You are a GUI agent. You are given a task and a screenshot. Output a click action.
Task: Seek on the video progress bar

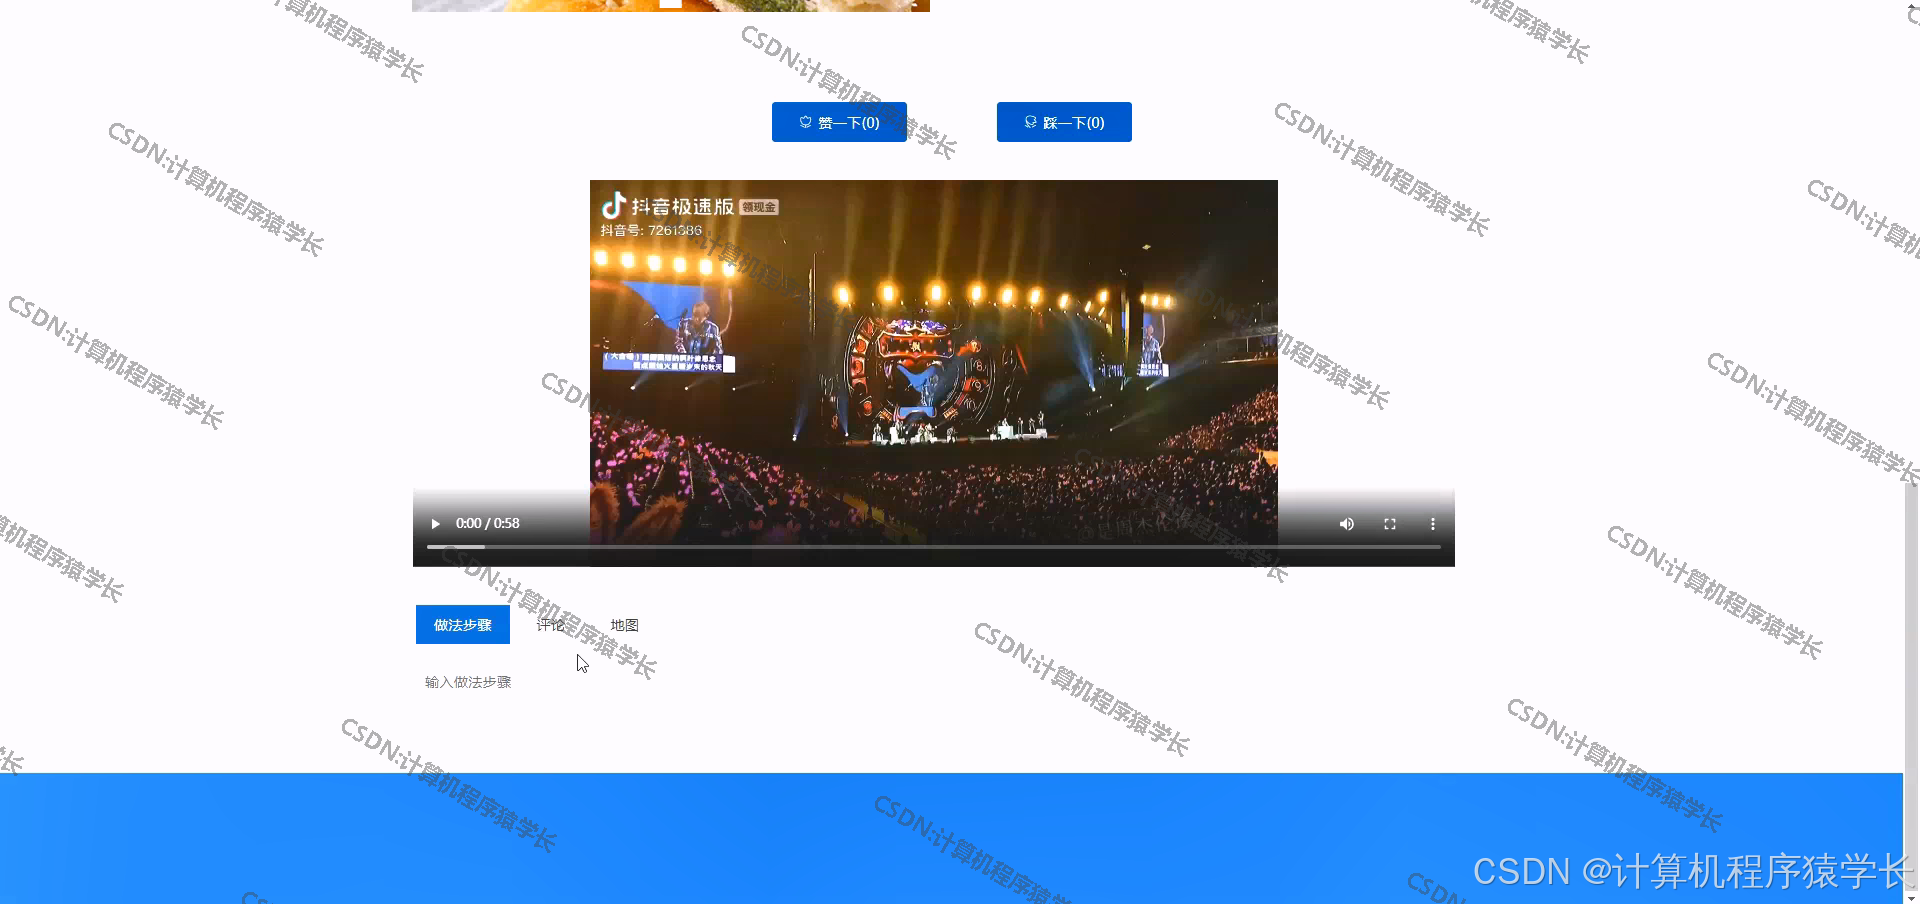pyautogui.click(x=934, y=547)
